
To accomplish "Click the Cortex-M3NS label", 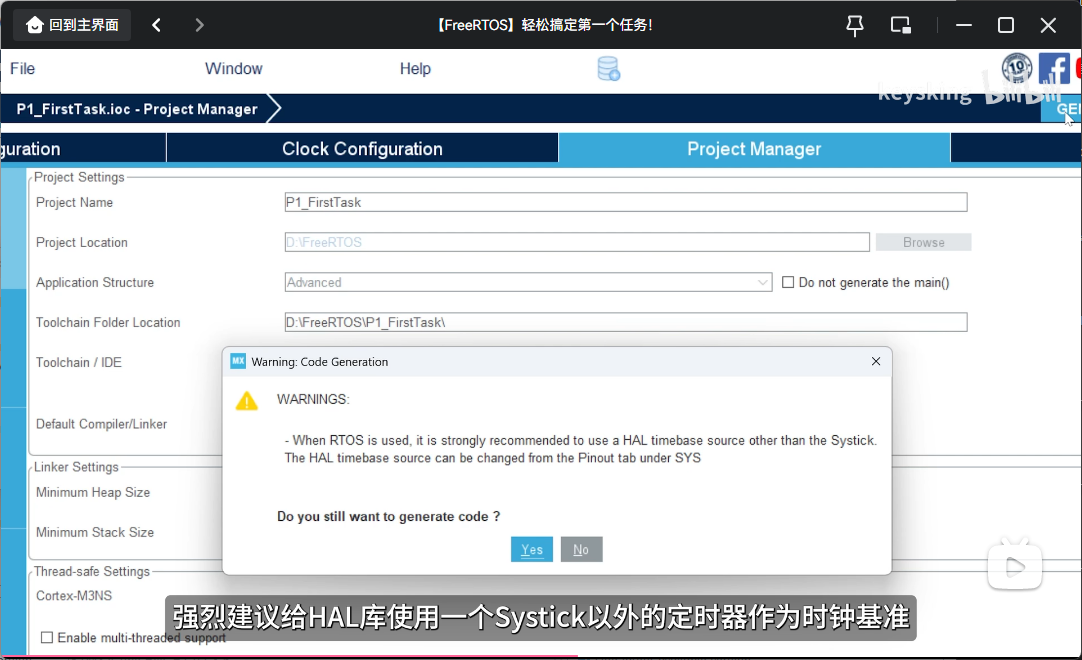I will click(74, 596).
